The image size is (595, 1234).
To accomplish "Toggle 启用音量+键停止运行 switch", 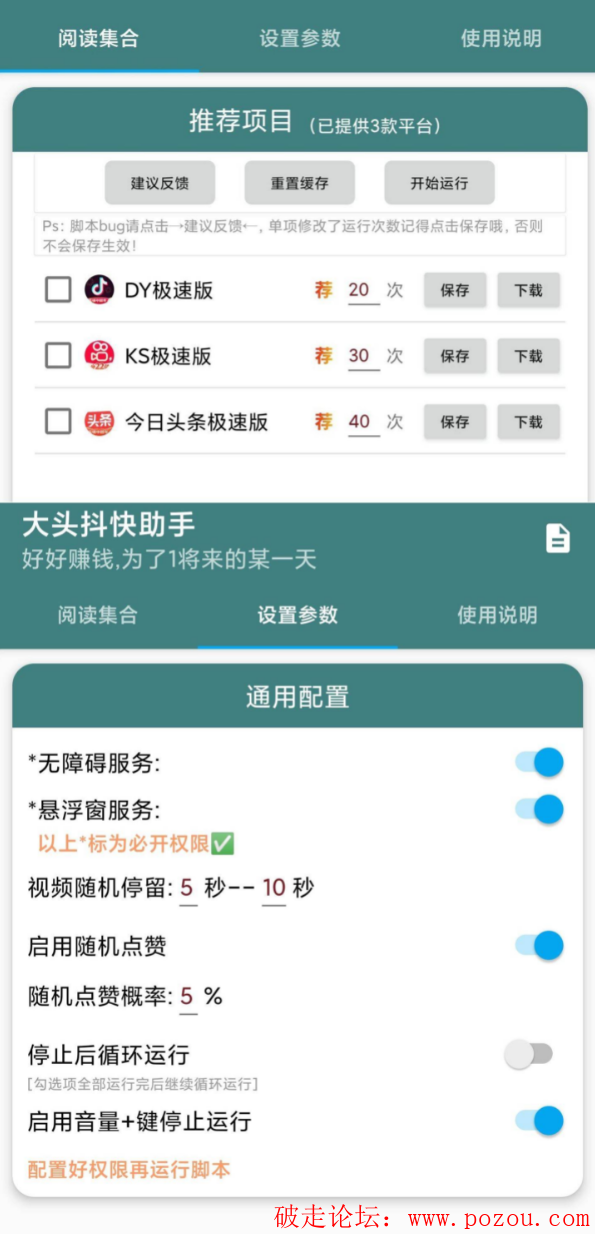I will pyautogui.click(x=539, y=1121).
